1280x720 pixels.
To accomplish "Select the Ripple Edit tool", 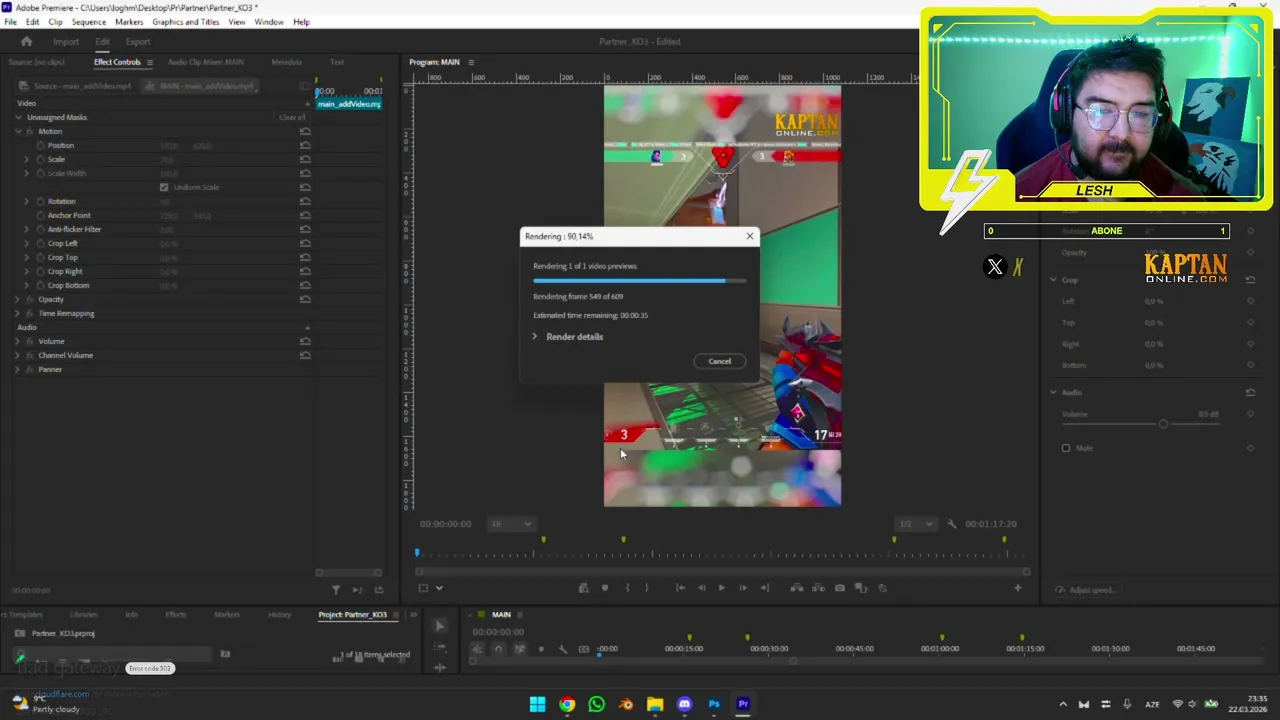I will click(x=439, y=668).
